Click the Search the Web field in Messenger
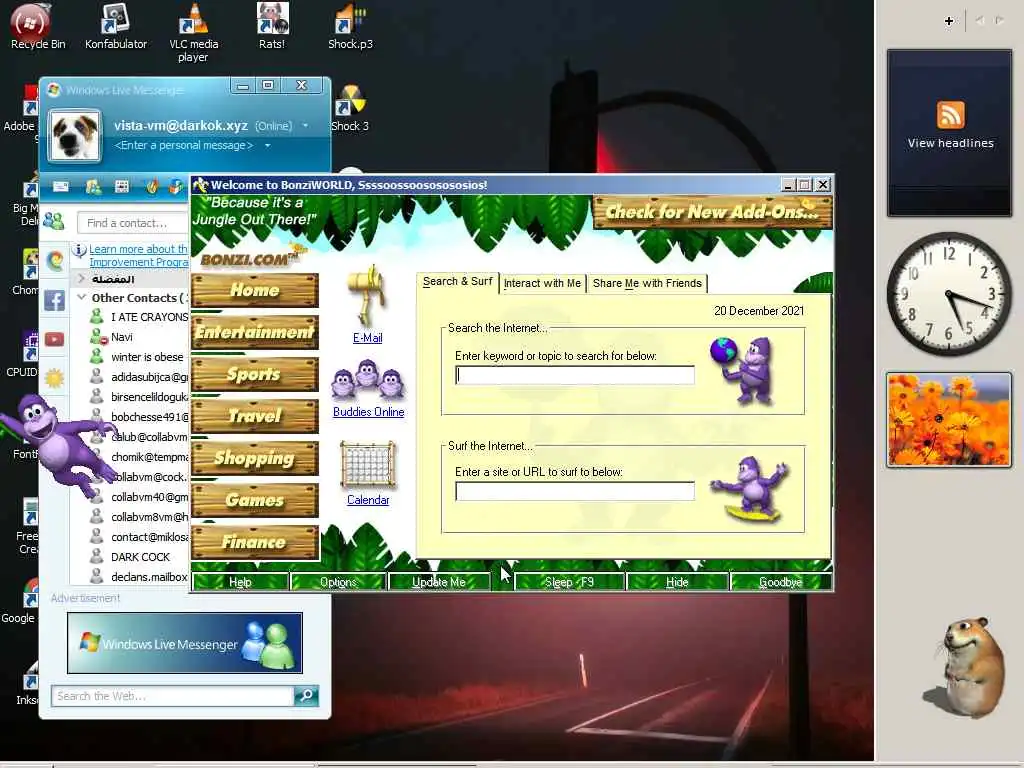 172,696
